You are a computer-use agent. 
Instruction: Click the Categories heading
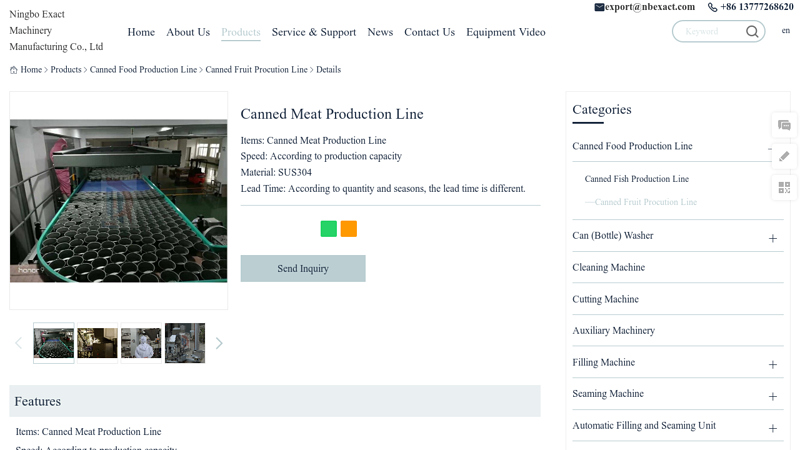click(x=602, y=110)
